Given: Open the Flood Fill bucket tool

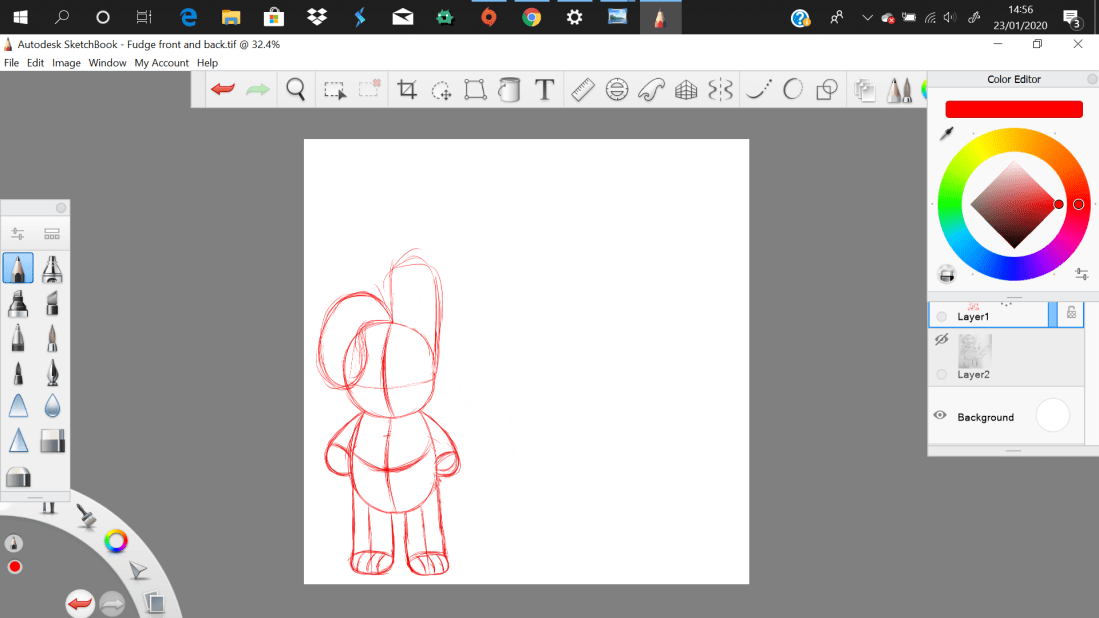Looking at the screenshot, I should (x=510, y=90).
